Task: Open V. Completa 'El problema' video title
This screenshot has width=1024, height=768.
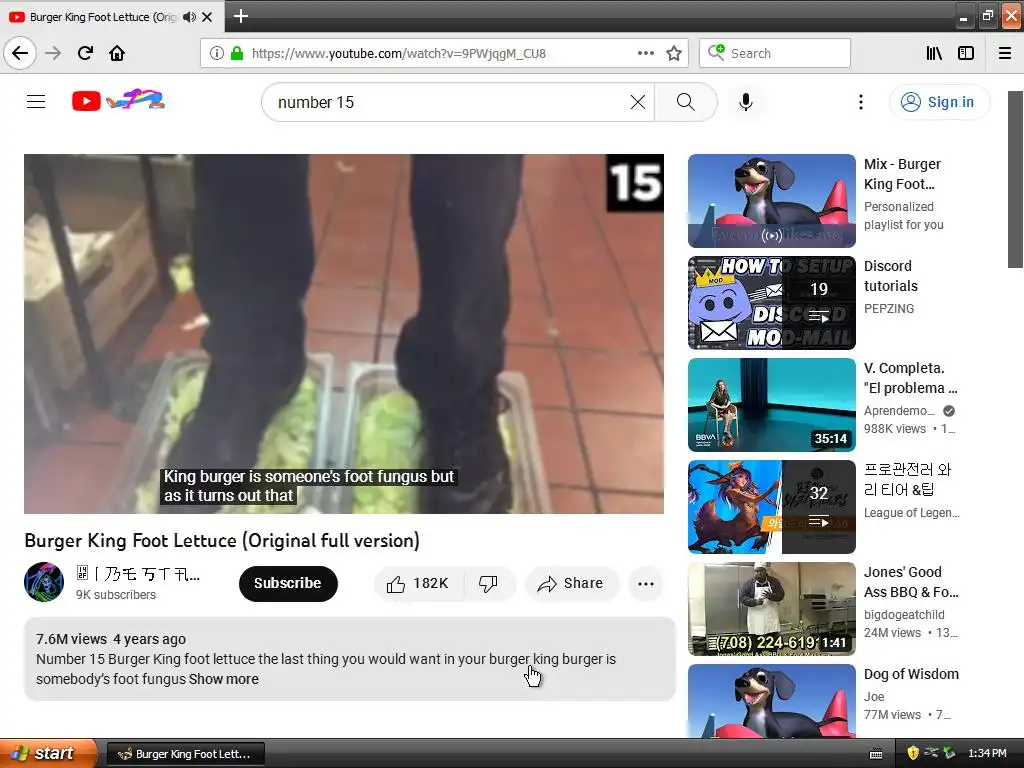Action: pyautogui.click(x=910, y=377)
